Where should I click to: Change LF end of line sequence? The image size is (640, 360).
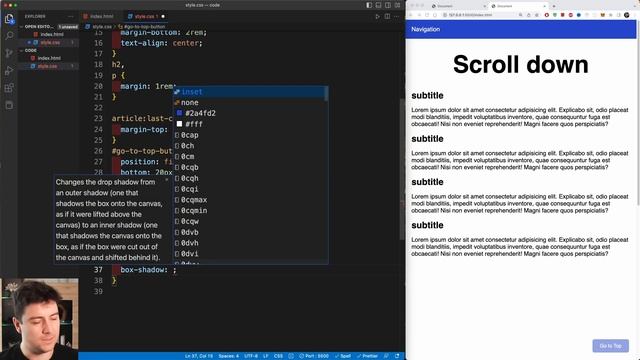pos(266,356)
